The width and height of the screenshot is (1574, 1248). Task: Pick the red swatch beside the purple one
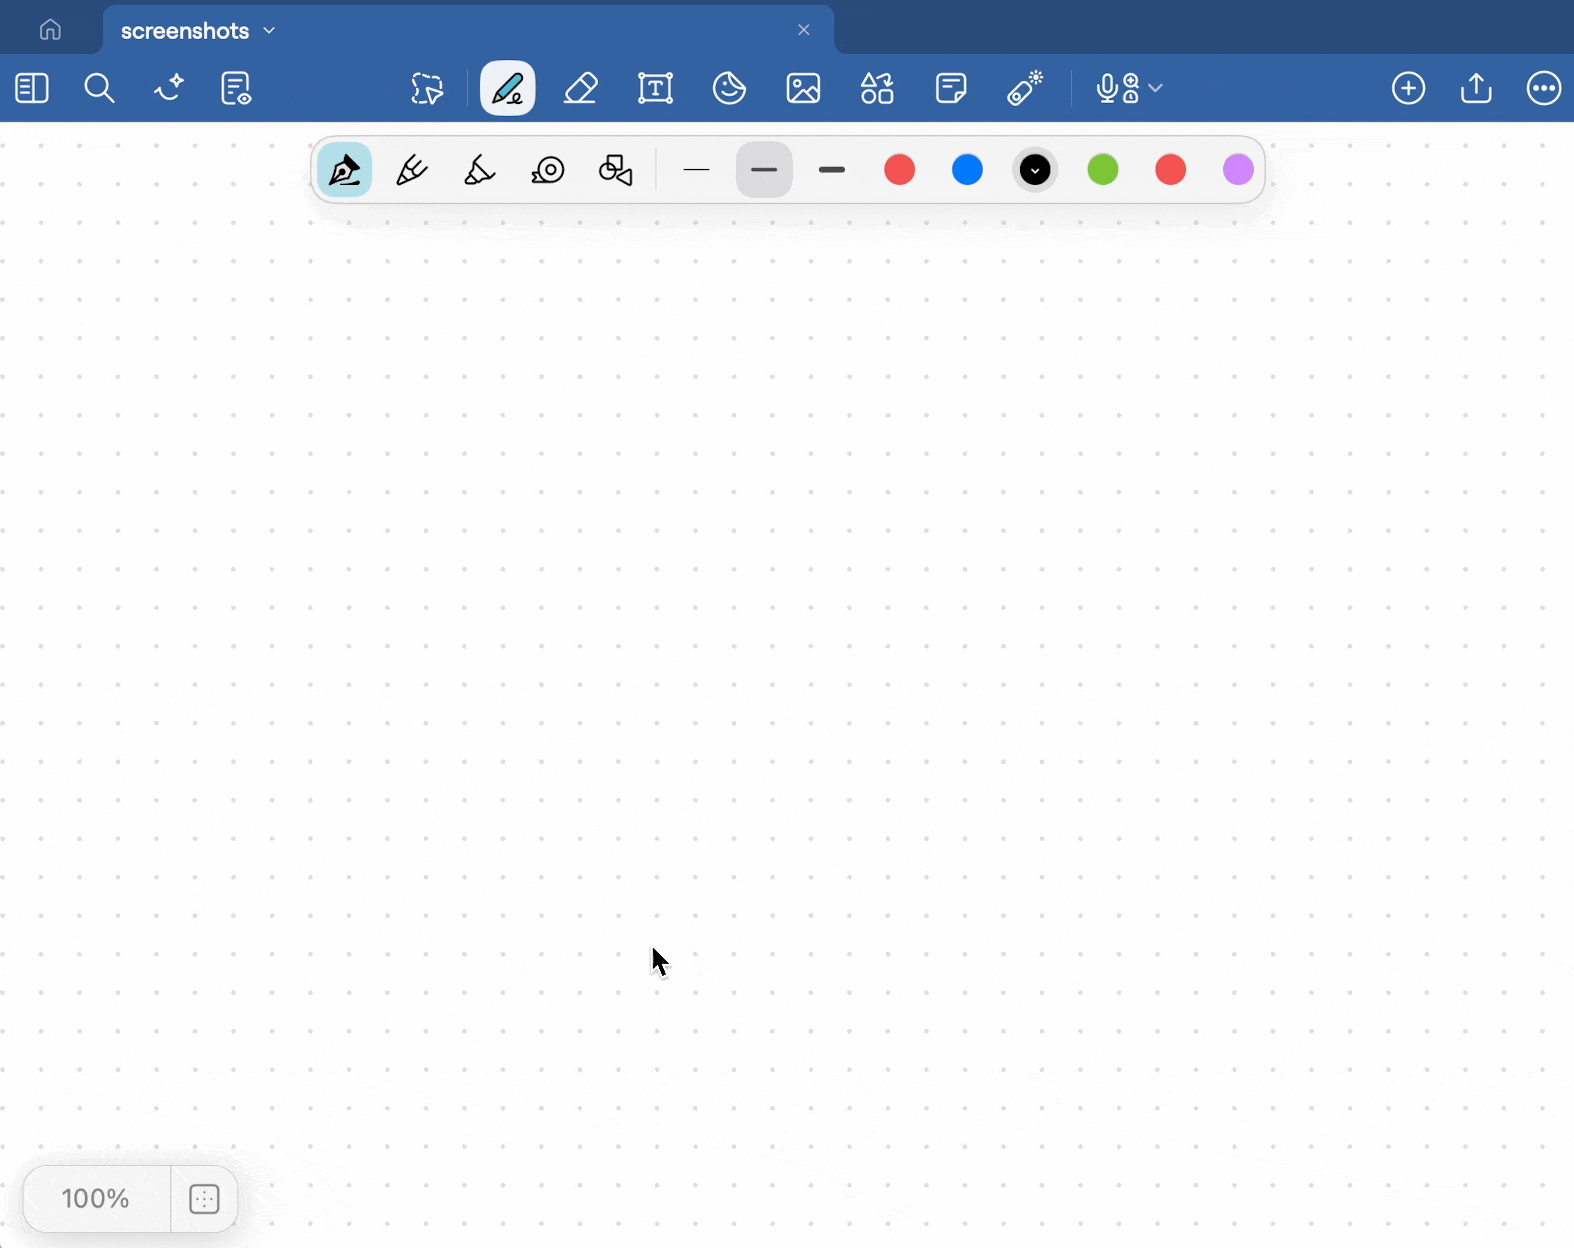(1171, 170)
